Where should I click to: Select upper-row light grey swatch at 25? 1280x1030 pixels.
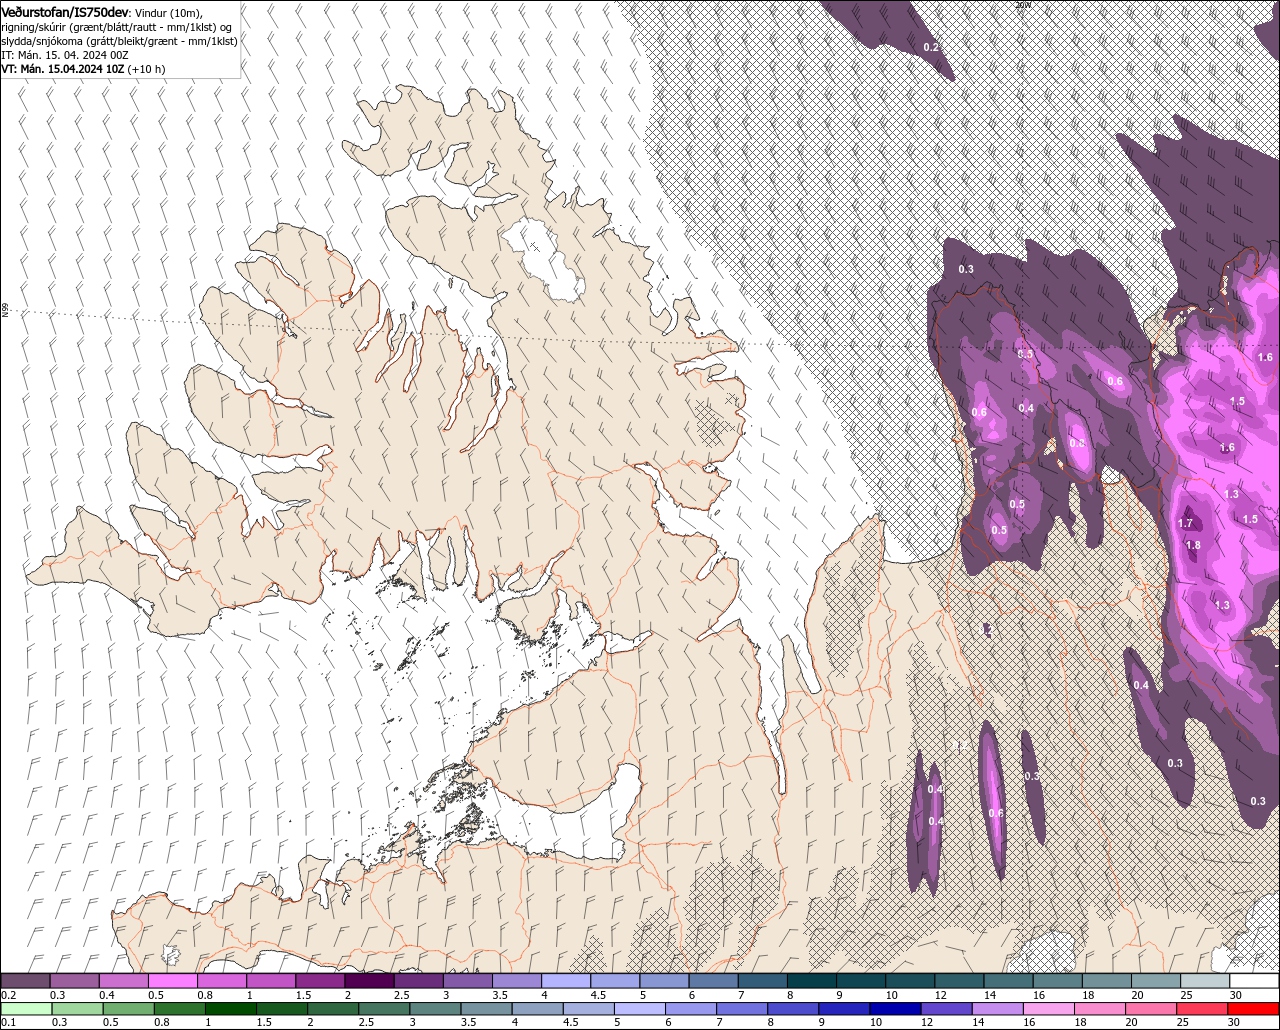[x=1205, y=981]
